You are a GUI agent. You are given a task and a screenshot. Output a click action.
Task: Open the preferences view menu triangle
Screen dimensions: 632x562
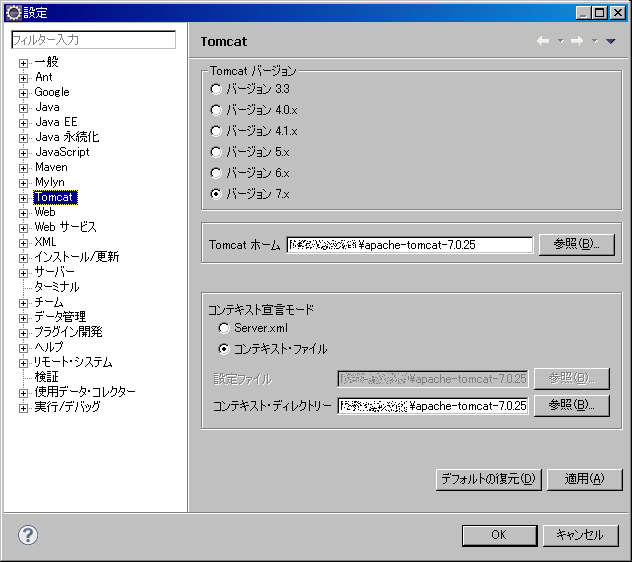[x=611, y=41]
